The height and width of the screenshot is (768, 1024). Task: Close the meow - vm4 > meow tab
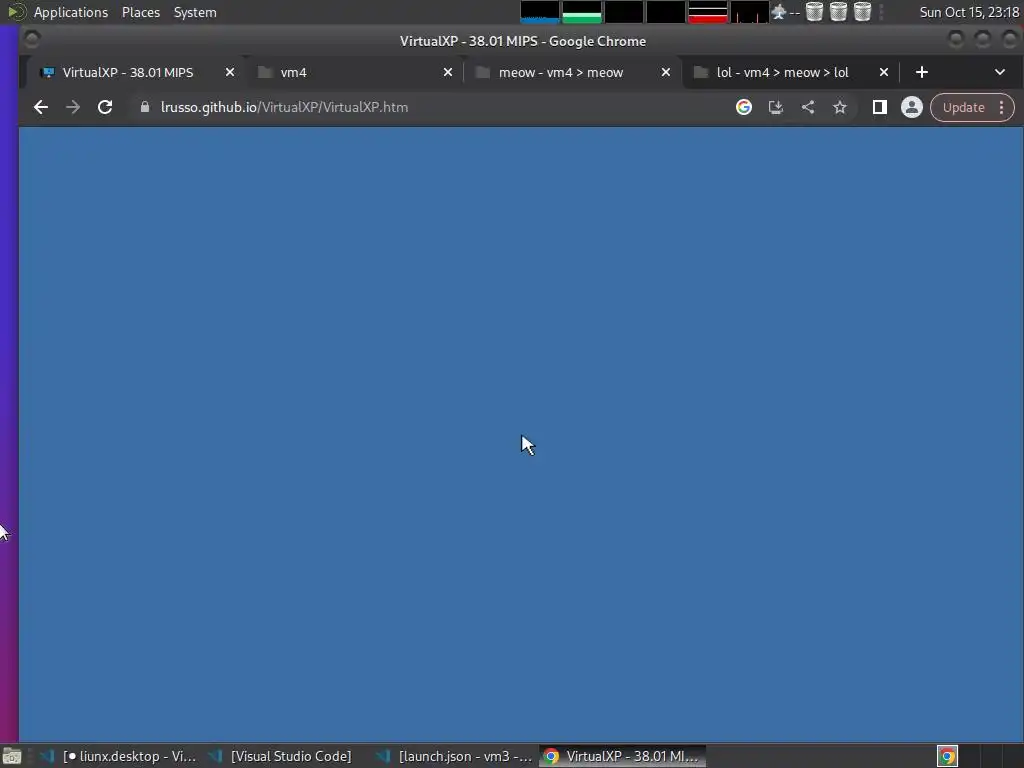(x=665, y=72)
